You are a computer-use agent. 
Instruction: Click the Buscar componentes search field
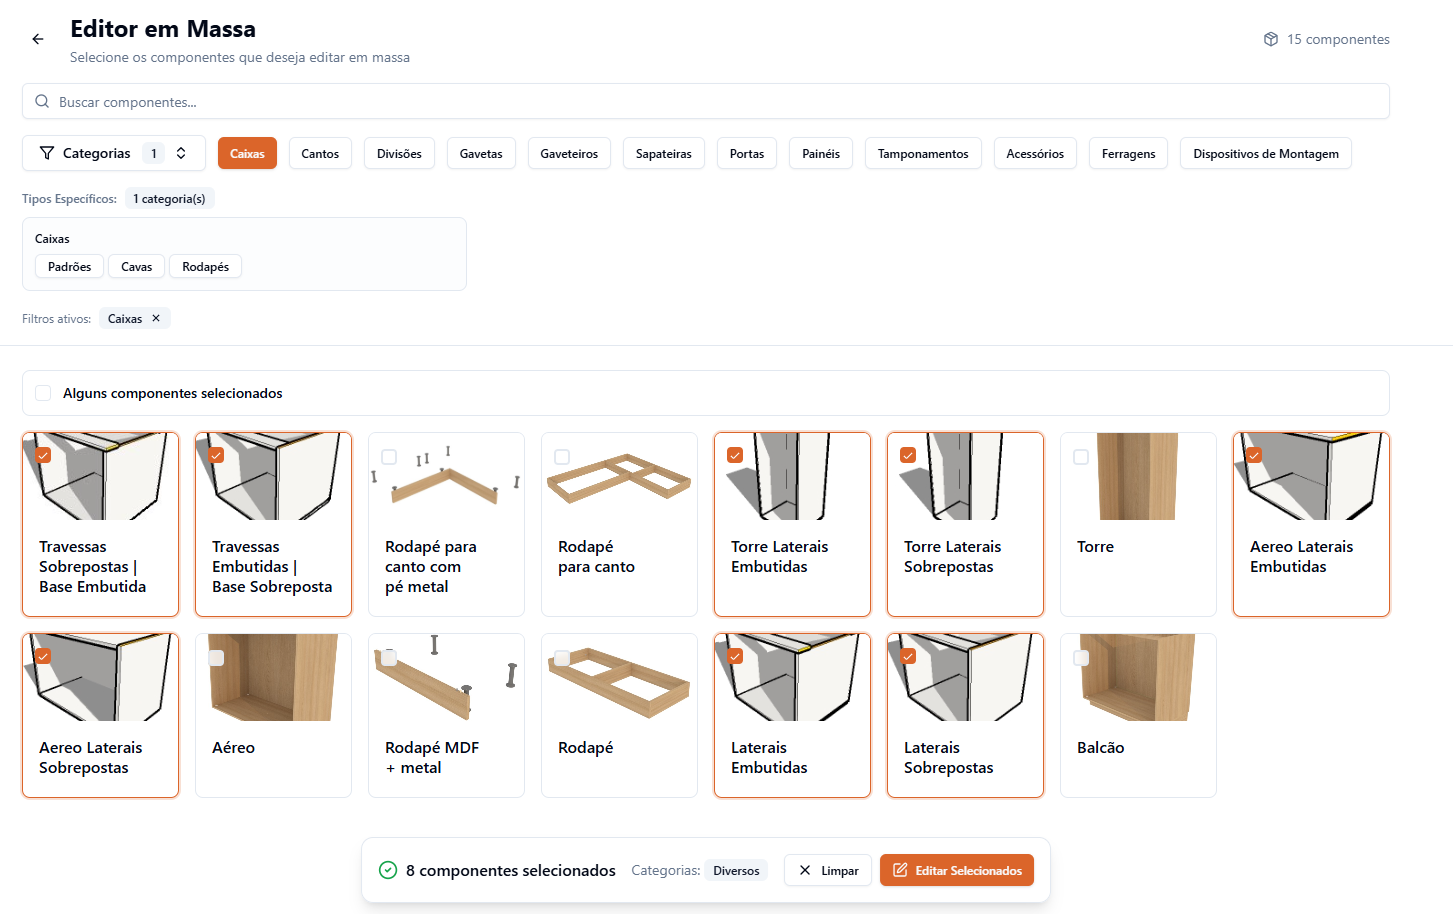(x=706, y=101)
